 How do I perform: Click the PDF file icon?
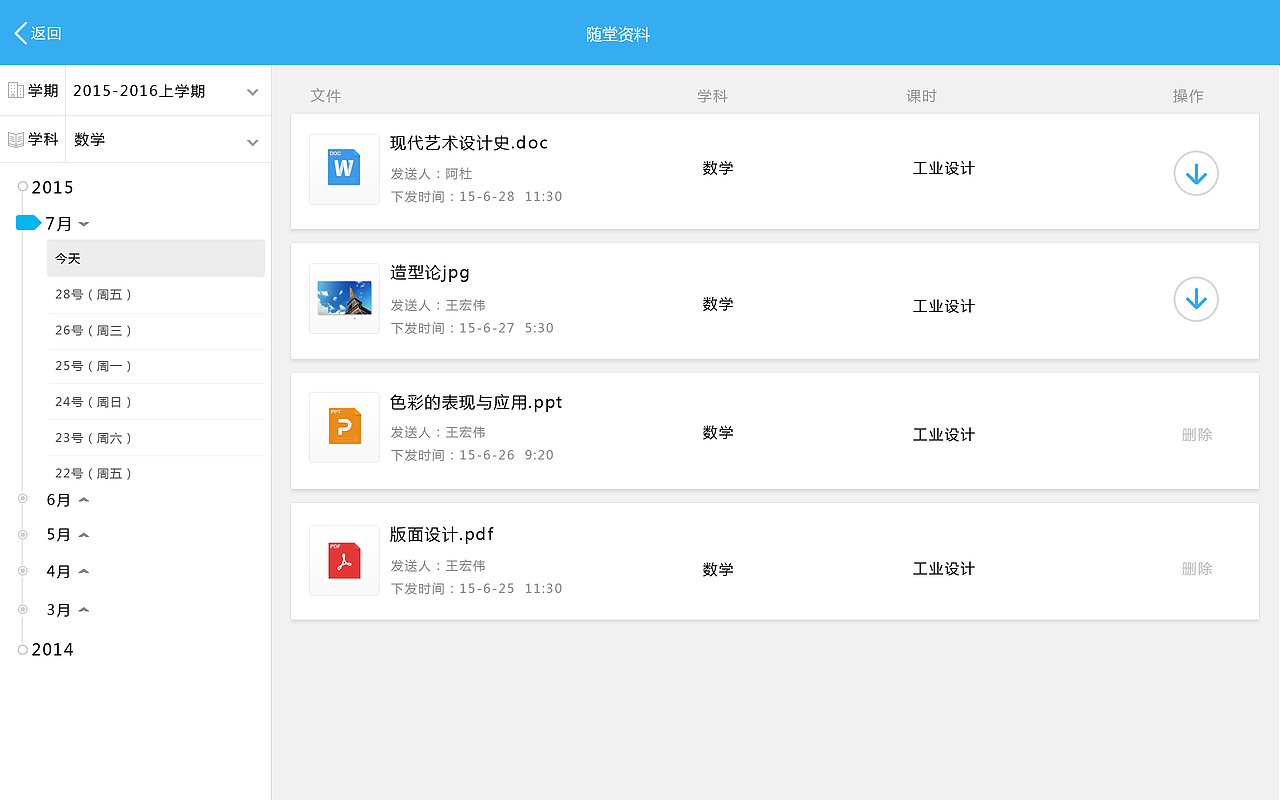point(344,560)
